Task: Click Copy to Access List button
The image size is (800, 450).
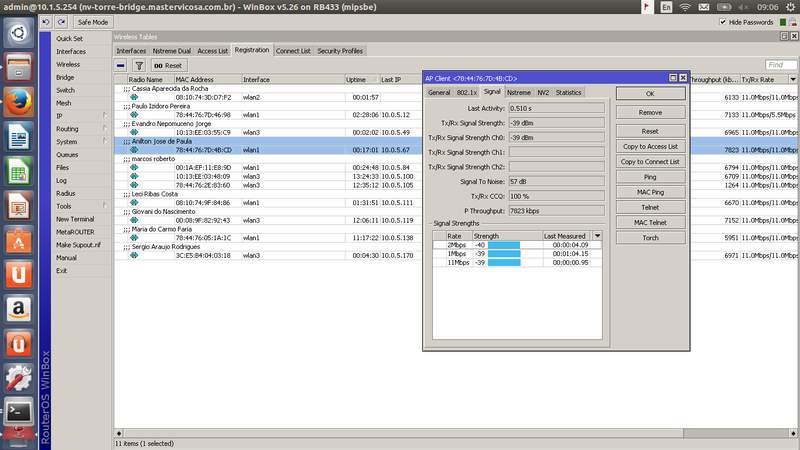Action: coord(651,146)
